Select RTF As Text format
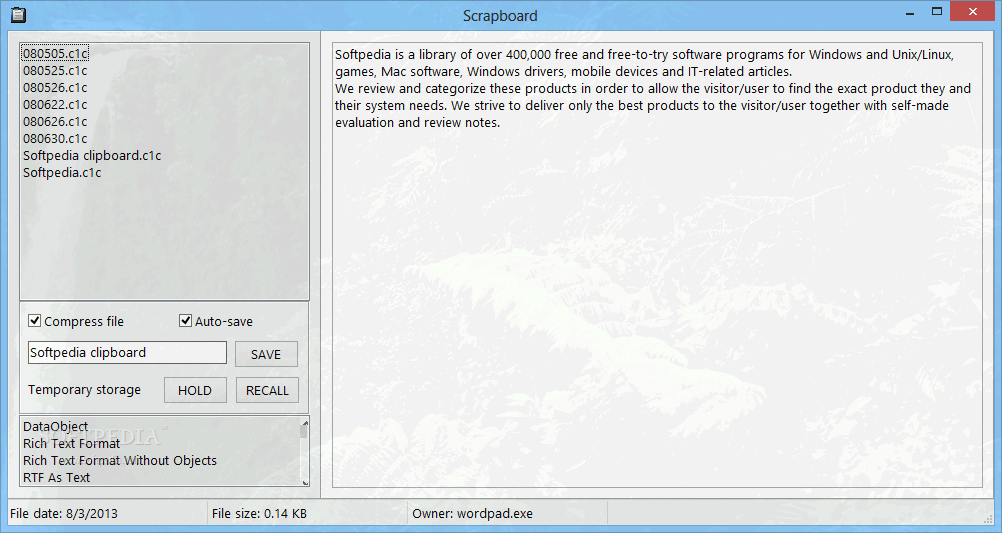 57,477
